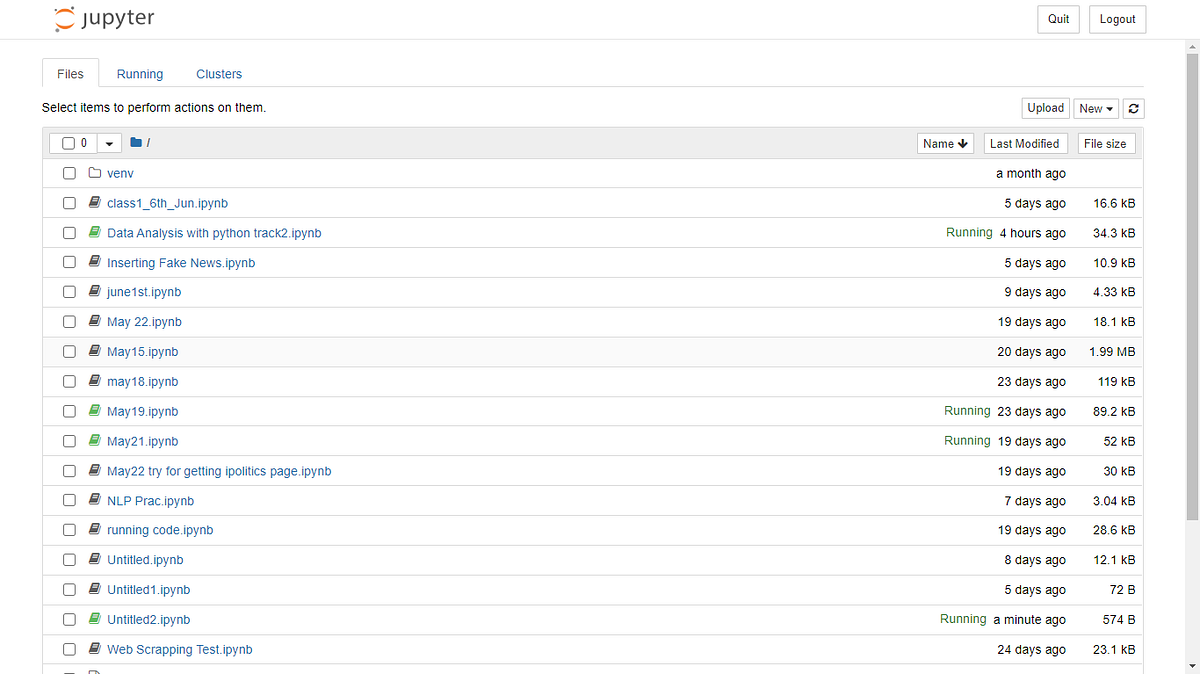Switch to the Clusters tab
The height and width of the screenshot is (675, 1200).
pos(219,73)
